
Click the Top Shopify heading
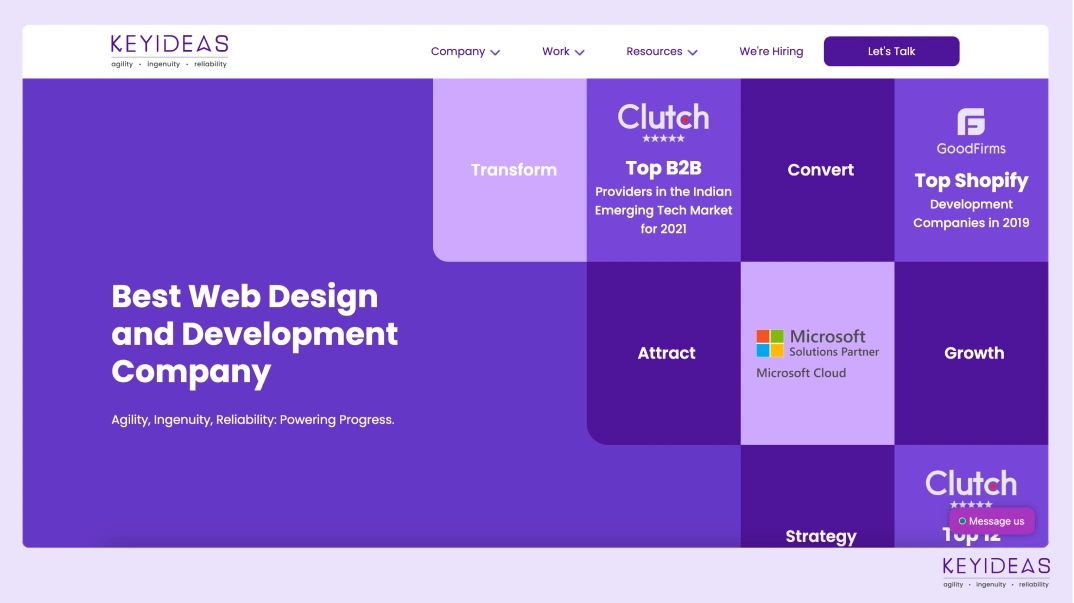pos(971,180)
